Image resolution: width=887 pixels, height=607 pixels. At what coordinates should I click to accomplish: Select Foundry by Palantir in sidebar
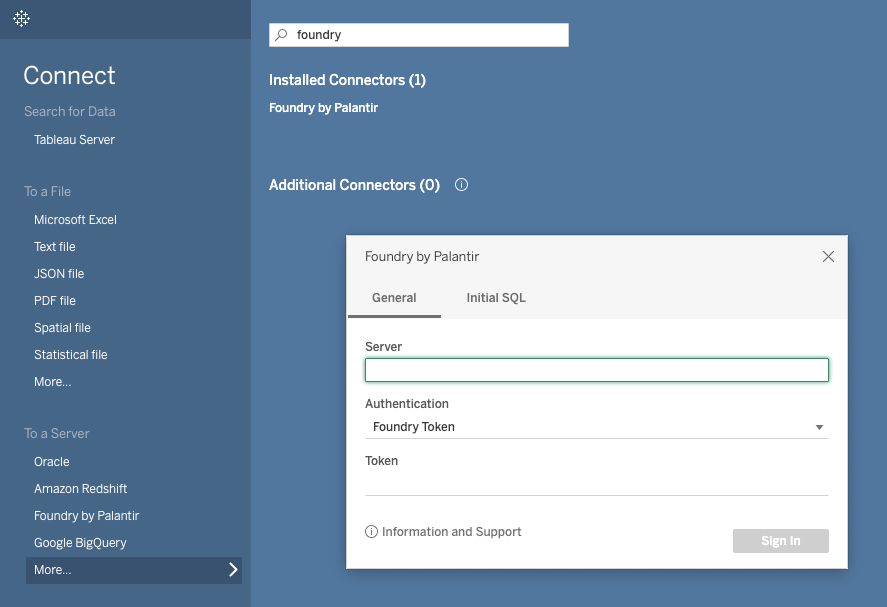pyautogui.click(x=87, y=516)
